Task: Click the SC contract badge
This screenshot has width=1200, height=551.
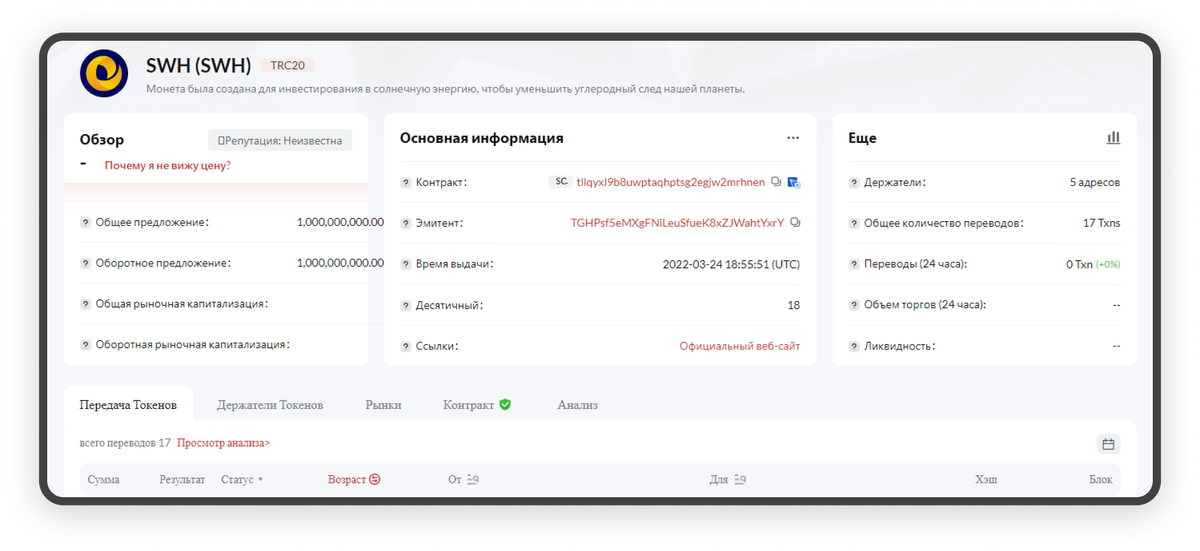Action: point(560,182)
